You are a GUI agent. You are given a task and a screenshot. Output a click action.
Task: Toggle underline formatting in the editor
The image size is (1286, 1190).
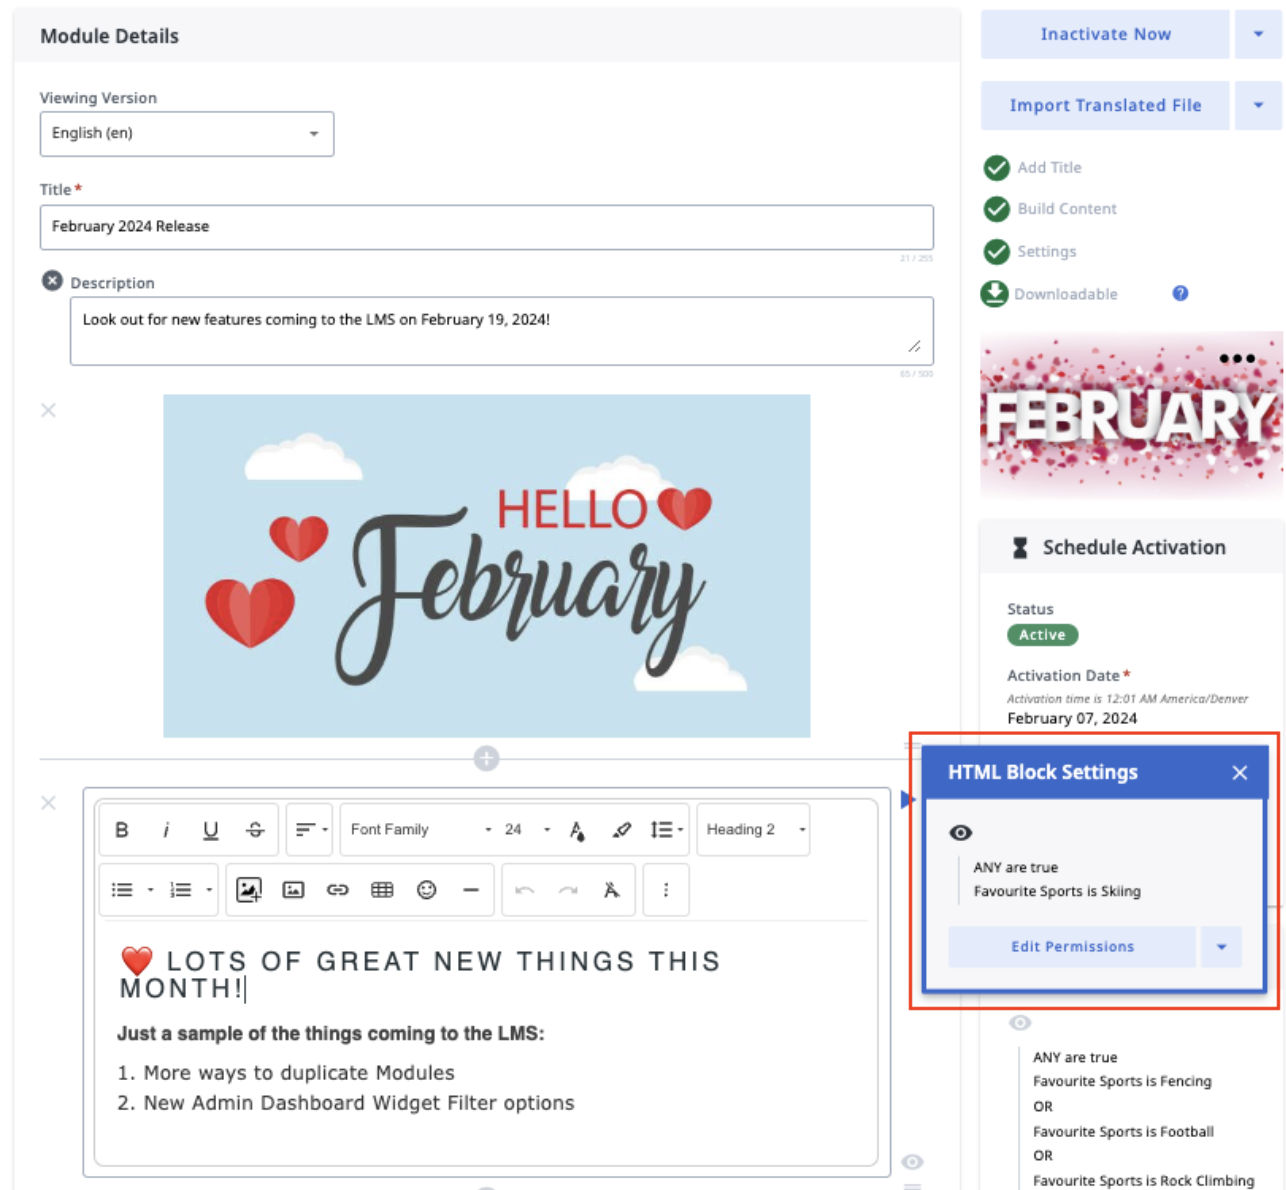210,830
